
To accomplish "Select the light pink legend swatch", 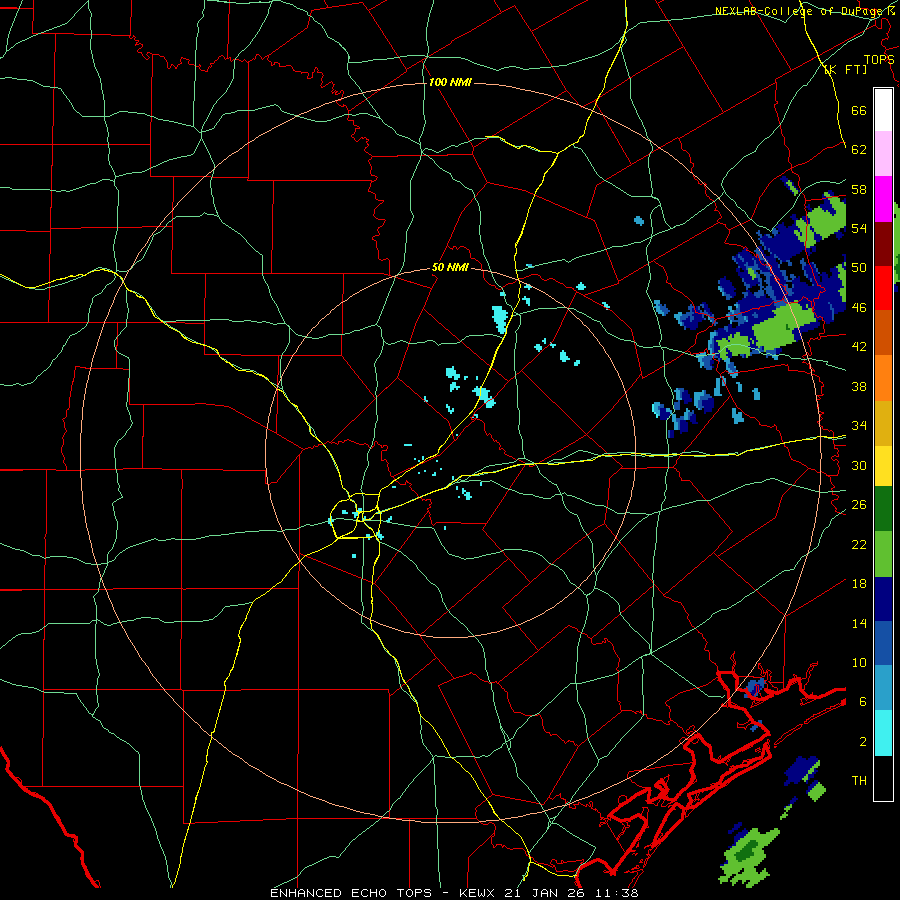I will tap(883, 154).
